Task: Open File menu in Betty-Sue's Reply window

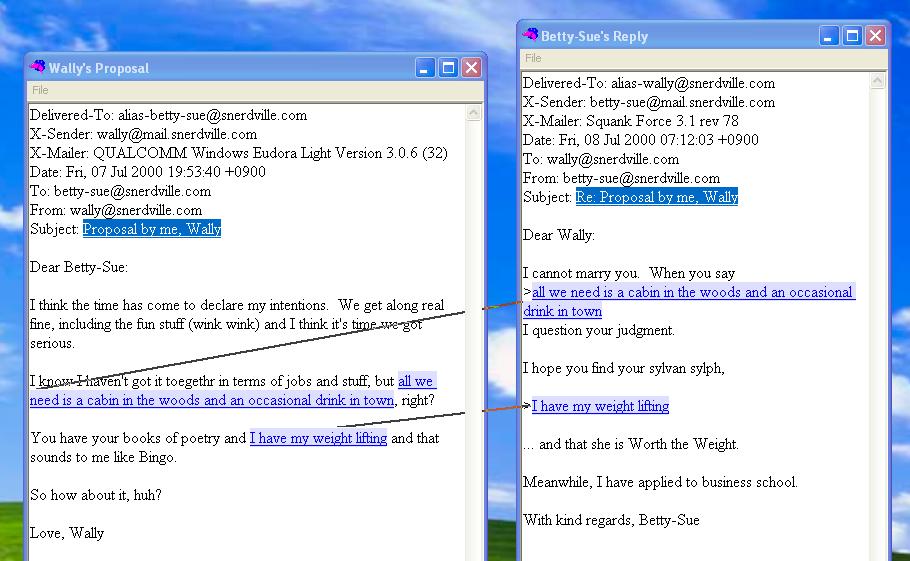Action: pos(533,58)
